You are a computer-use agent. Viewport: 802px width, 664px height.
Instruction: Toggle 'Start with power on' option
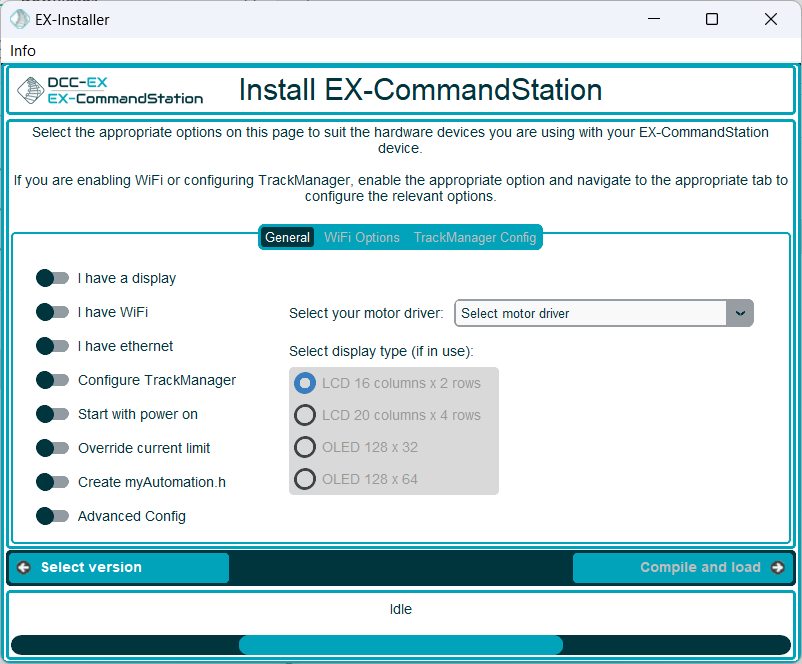coord(52,414)
